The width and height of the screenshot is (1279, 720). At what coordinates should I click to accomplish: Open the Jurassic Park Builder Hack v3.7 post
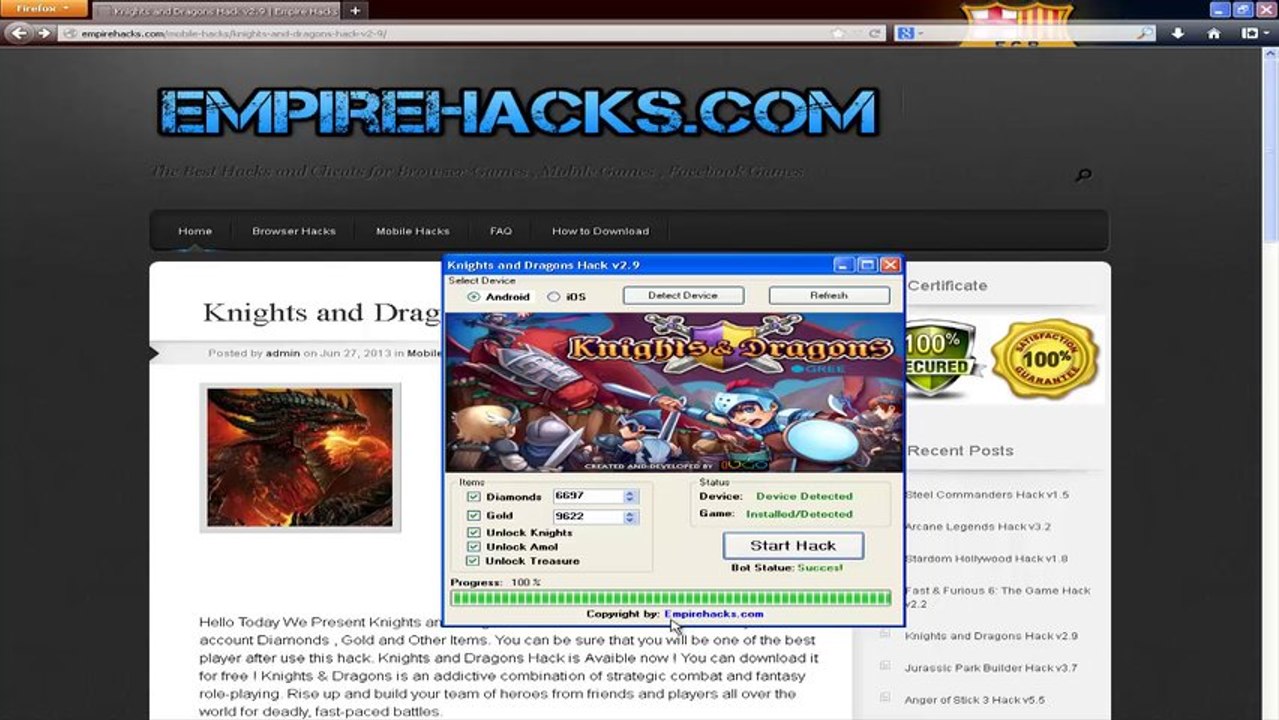(x=991, y=667)
